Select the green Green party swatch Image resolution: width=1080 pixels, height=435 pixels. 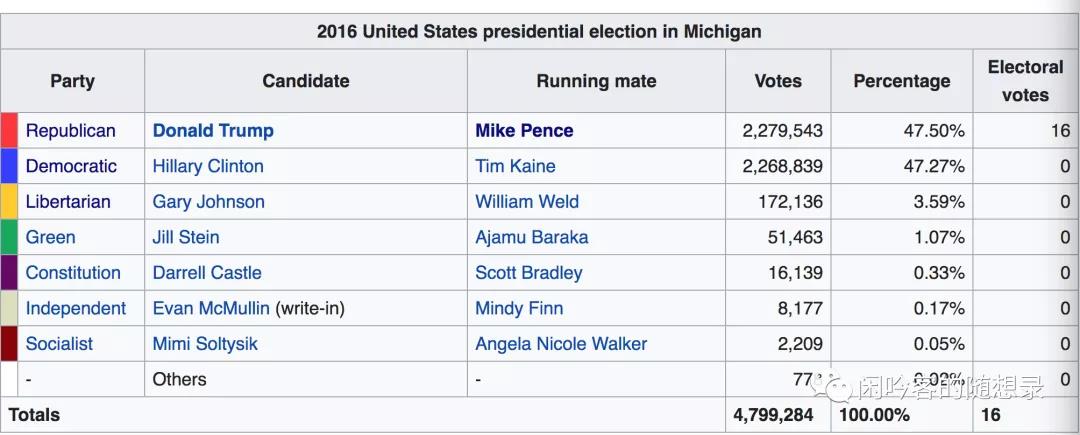9,237
